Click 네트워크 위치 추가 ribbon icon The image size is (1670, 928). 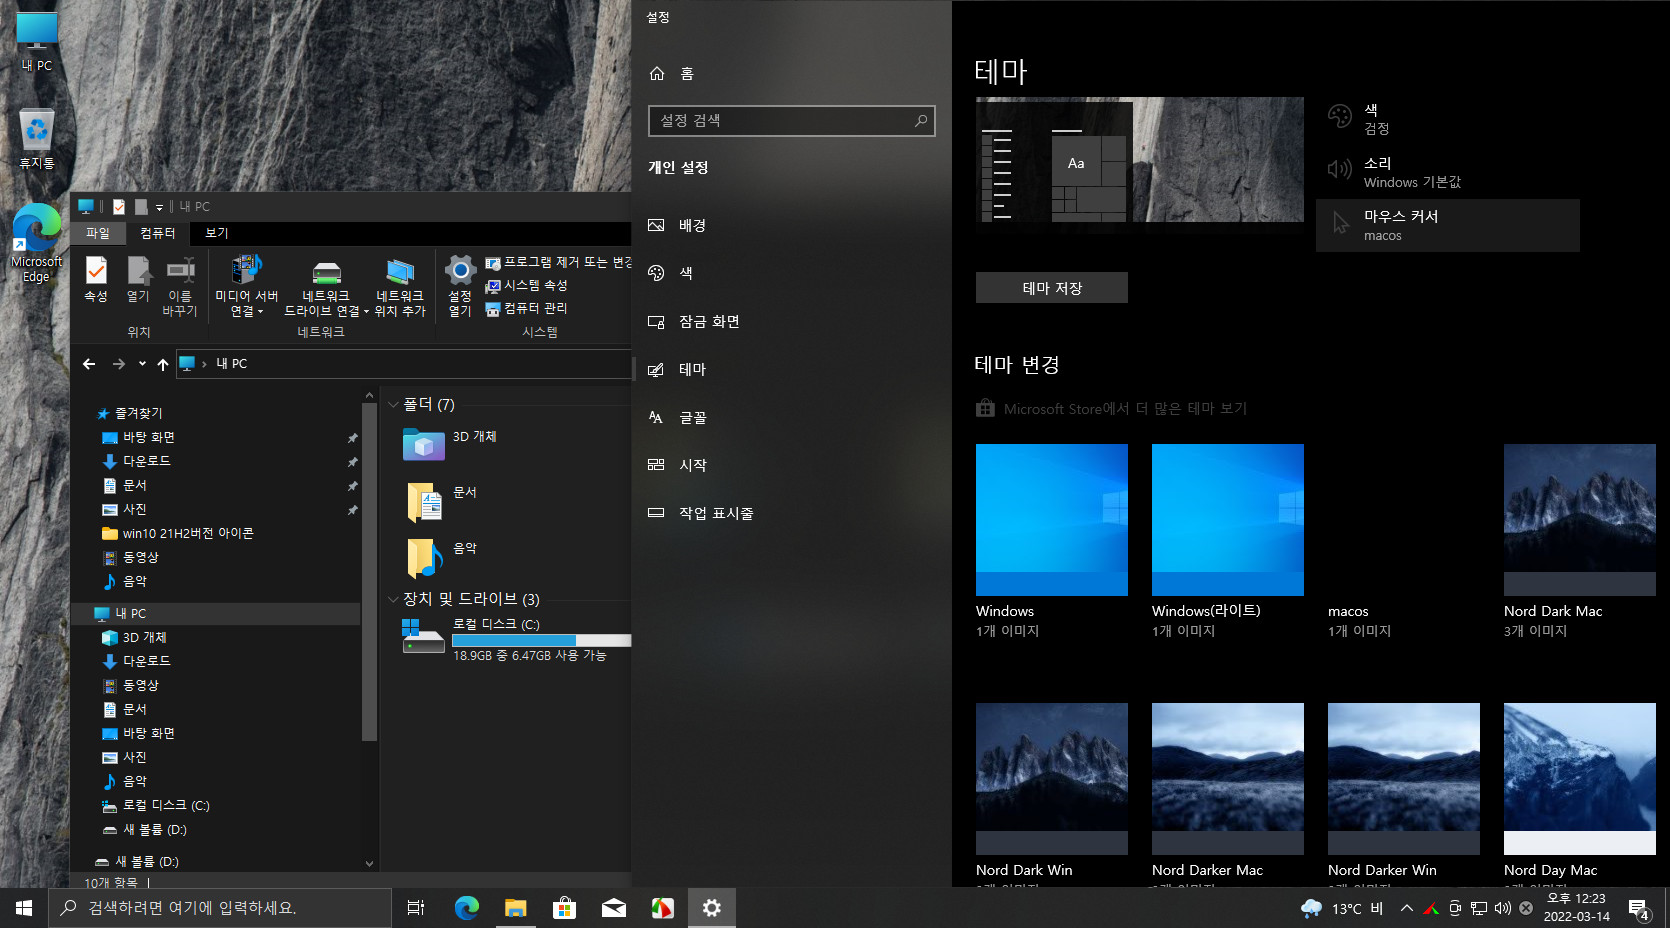(400, 287)
